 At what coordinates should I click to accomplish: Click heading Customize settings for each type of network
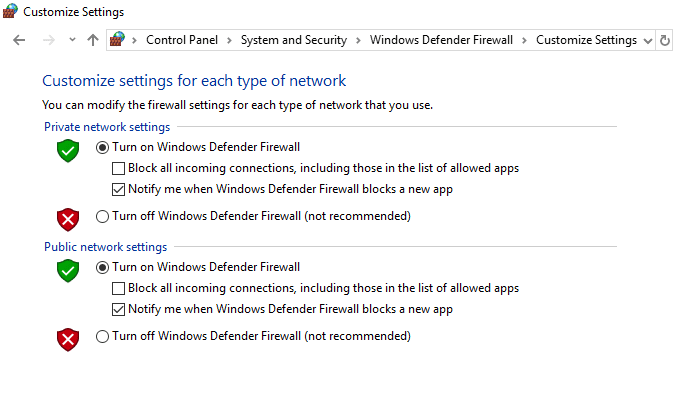[194, 81]
